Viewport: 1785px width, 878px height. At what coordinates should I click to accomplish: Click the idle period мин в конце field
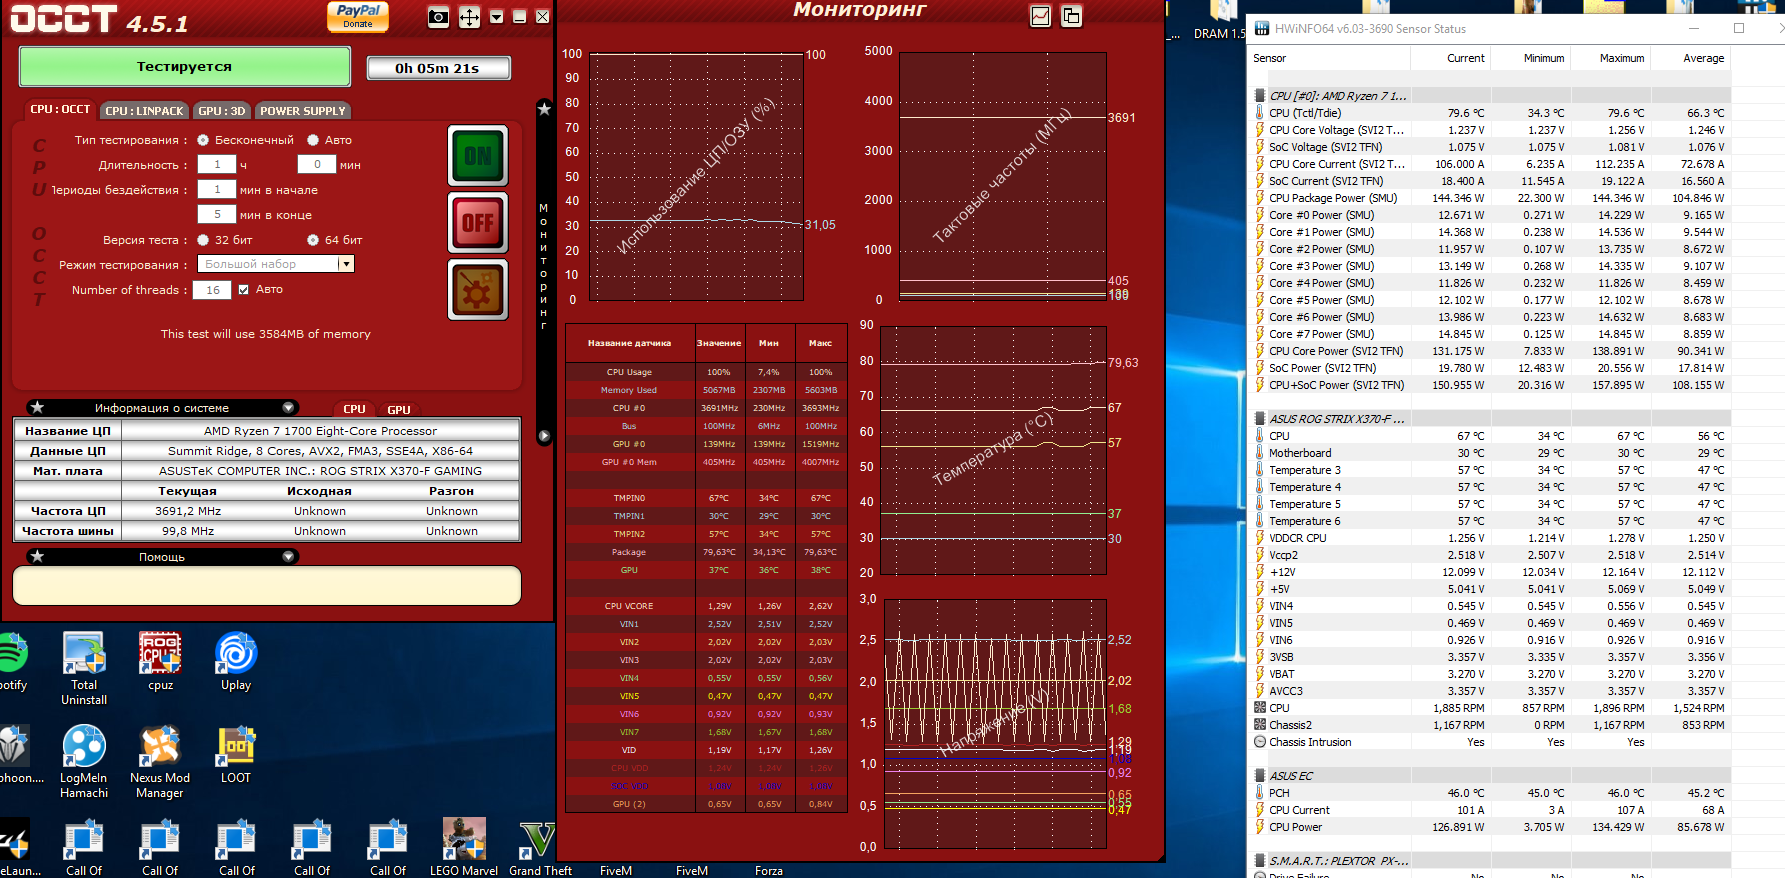pyautogui.click(x=217, y=214)
